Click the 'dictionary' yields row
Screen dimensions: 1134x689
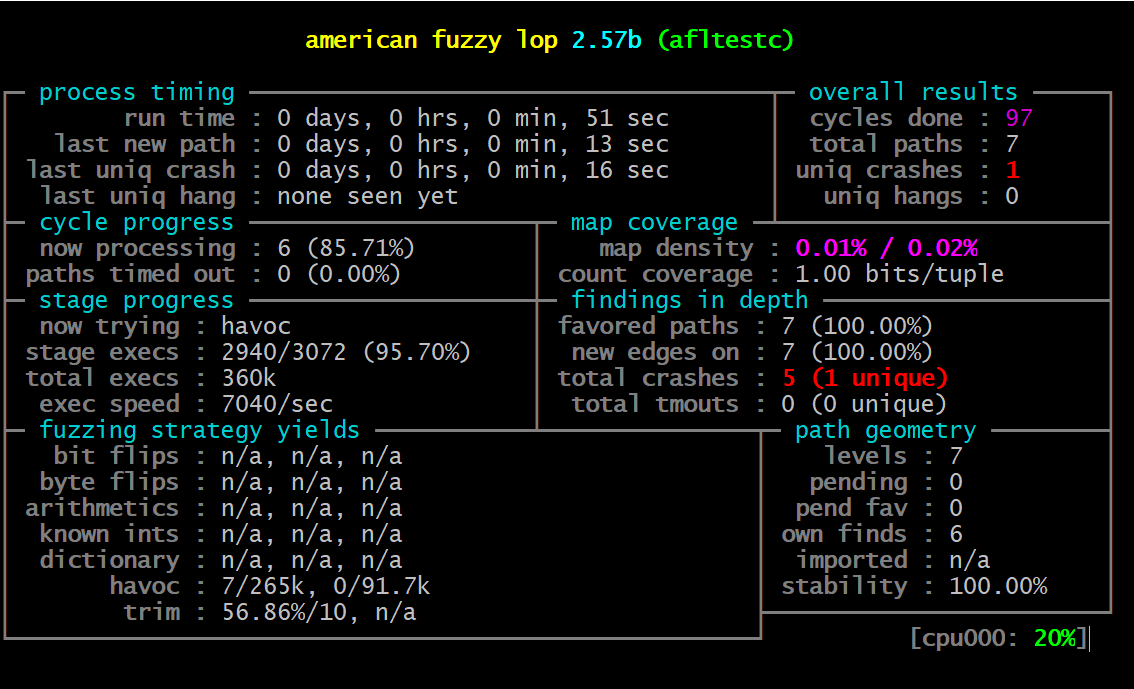click(x=221, y=561)
